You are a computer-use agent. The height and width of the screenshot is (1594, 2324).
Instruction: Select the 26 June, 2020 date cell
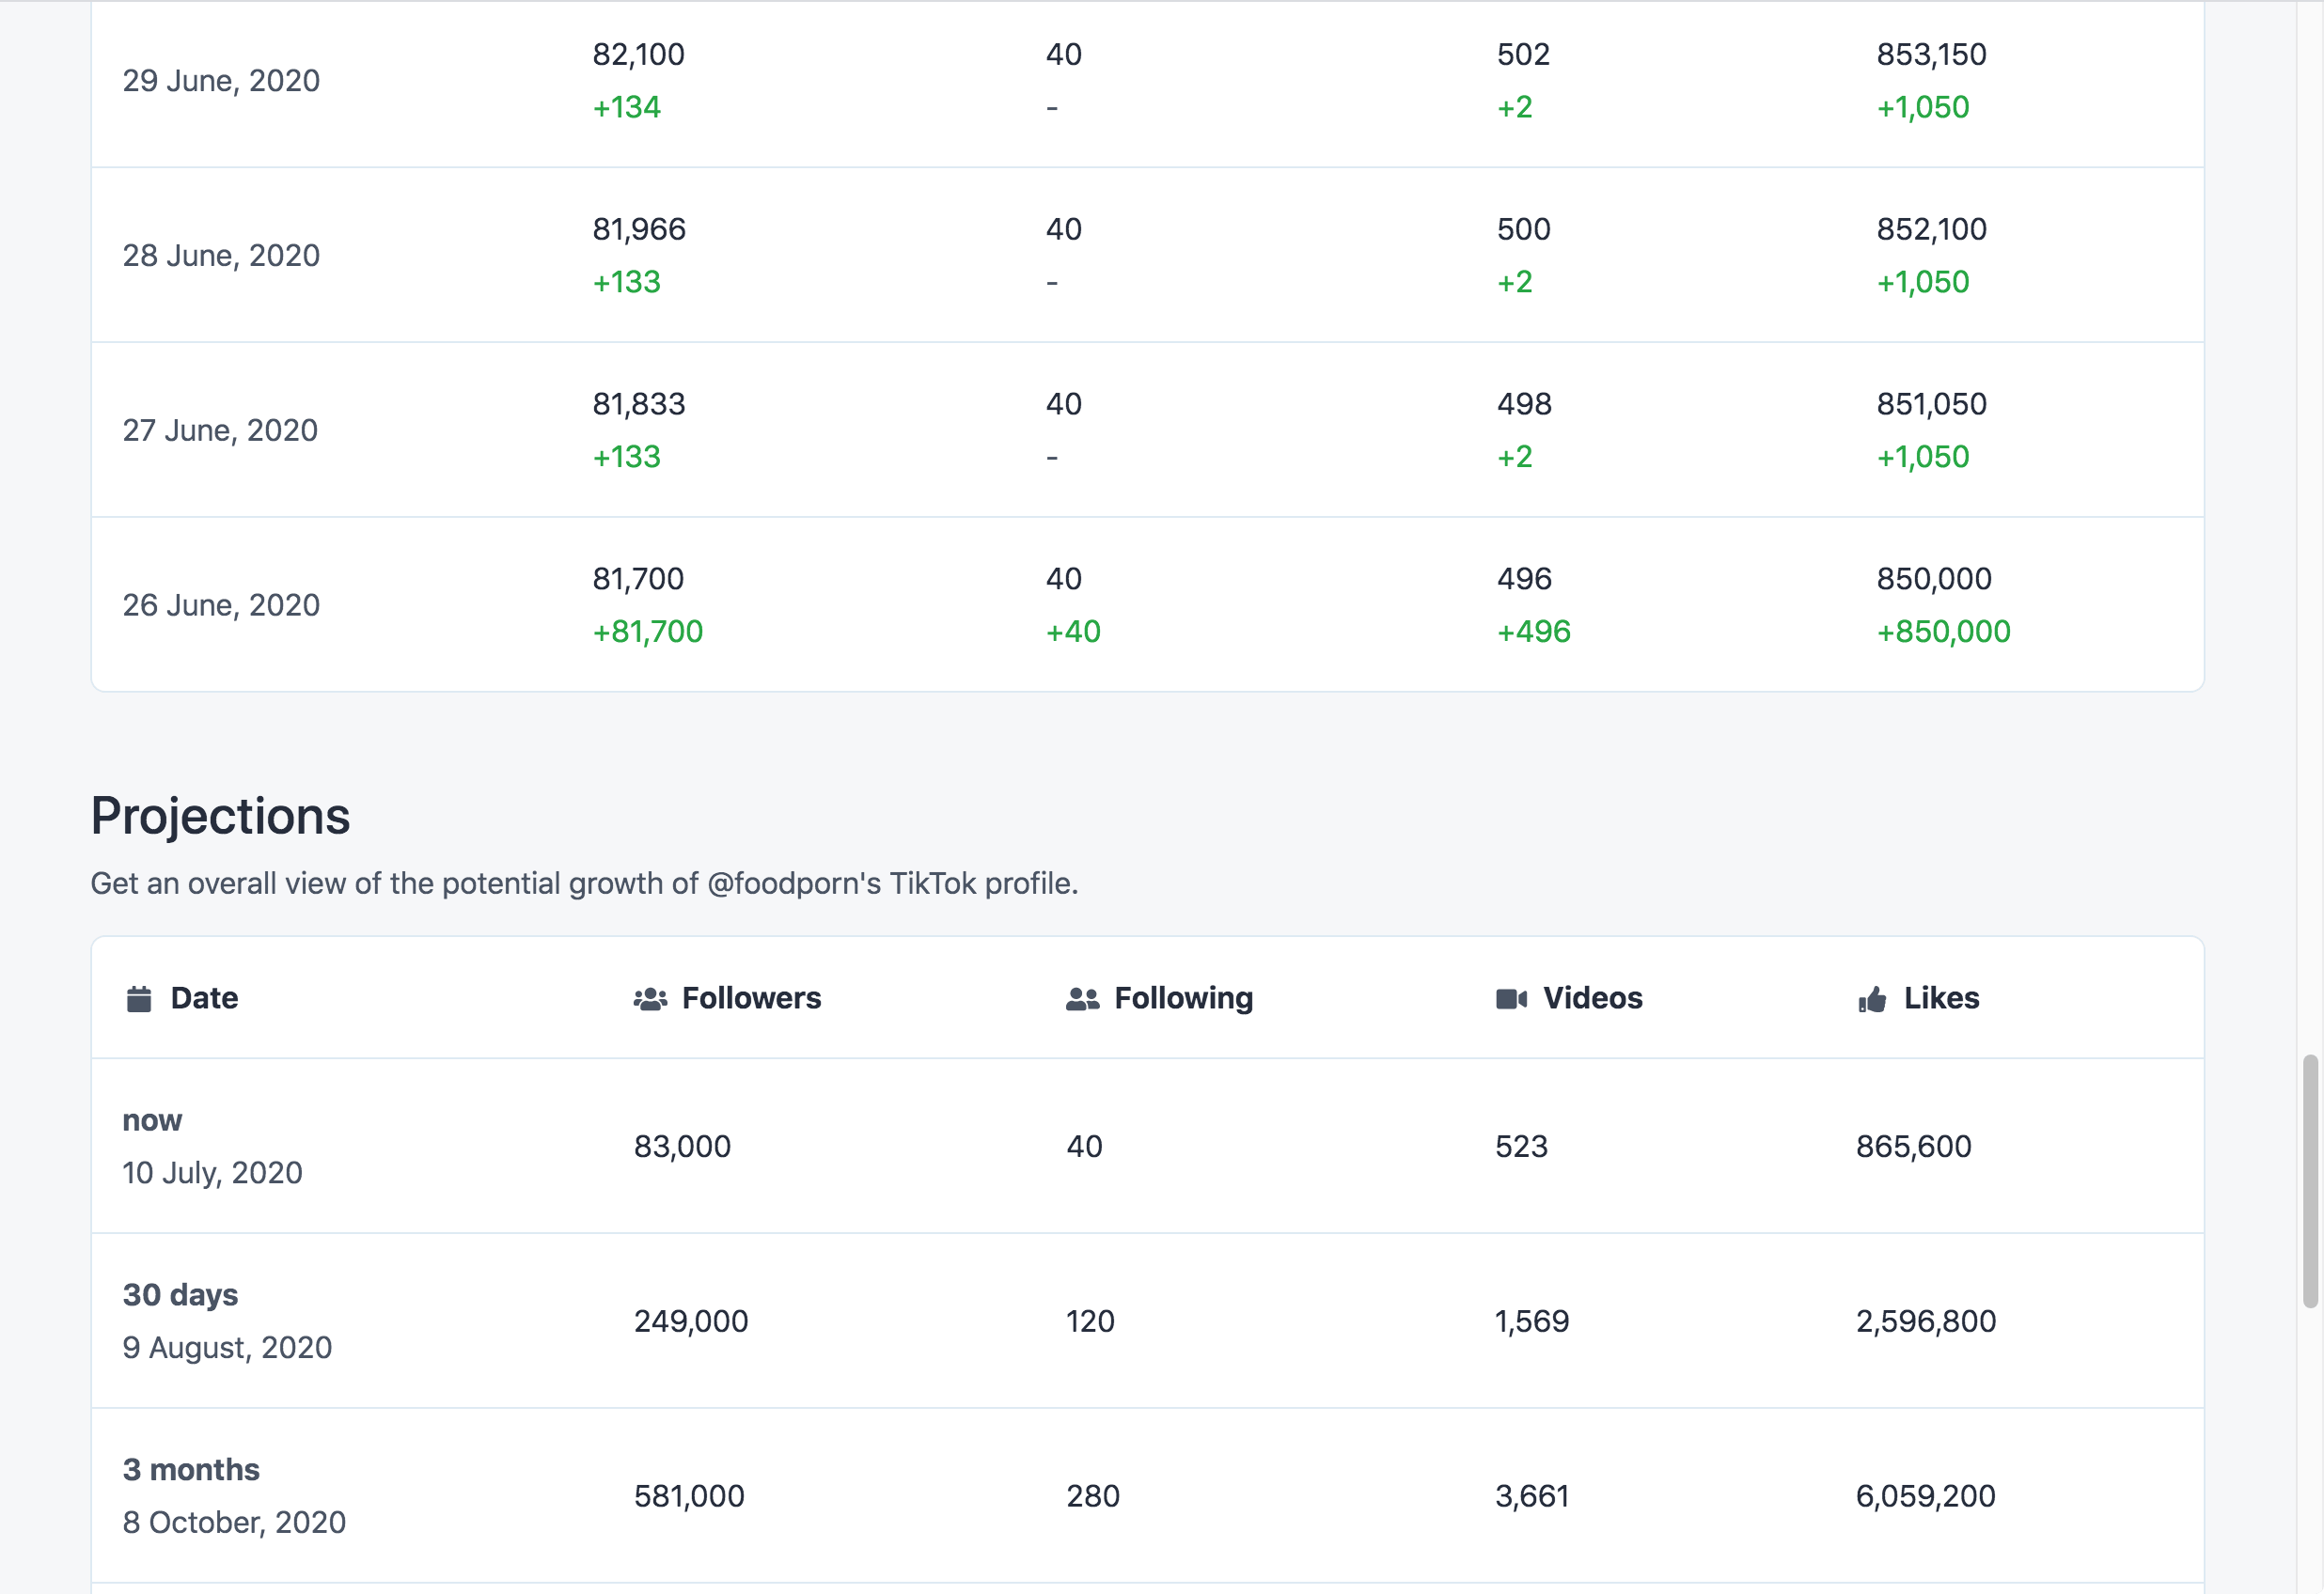click(221, 604)
